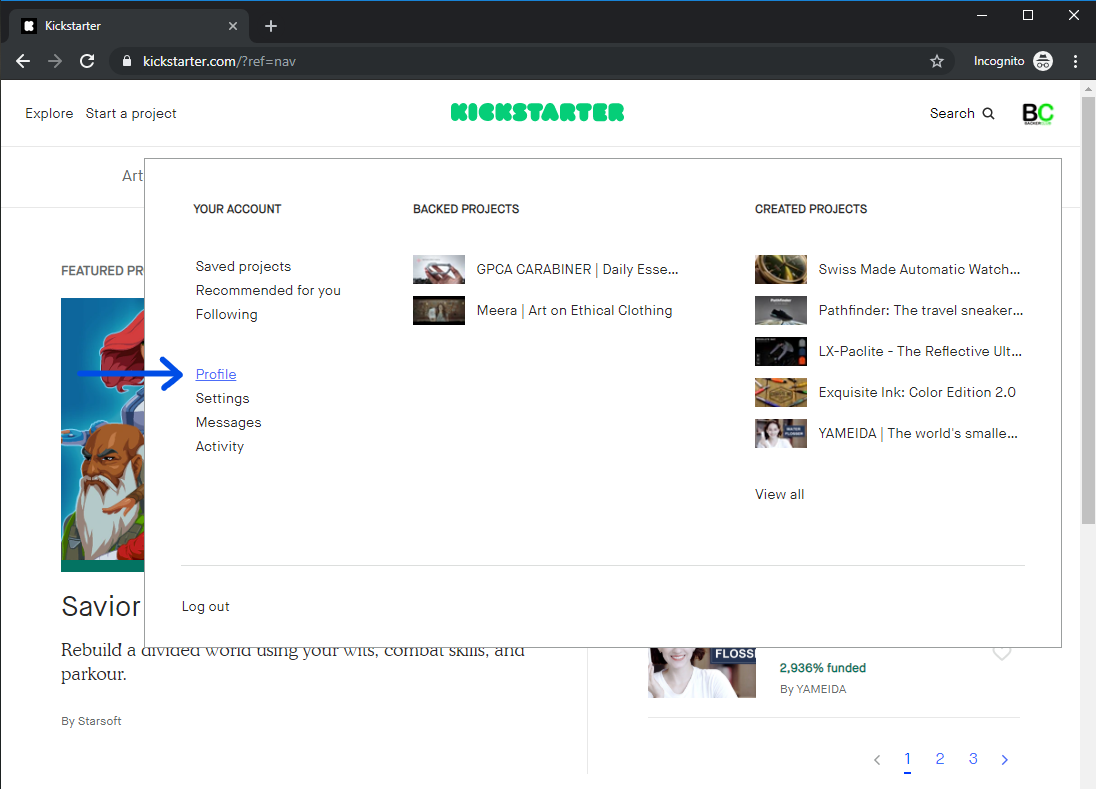Select pagination page 2
Image resolution: width=1096 pixels, height=789 pixels.
point(940,759)
